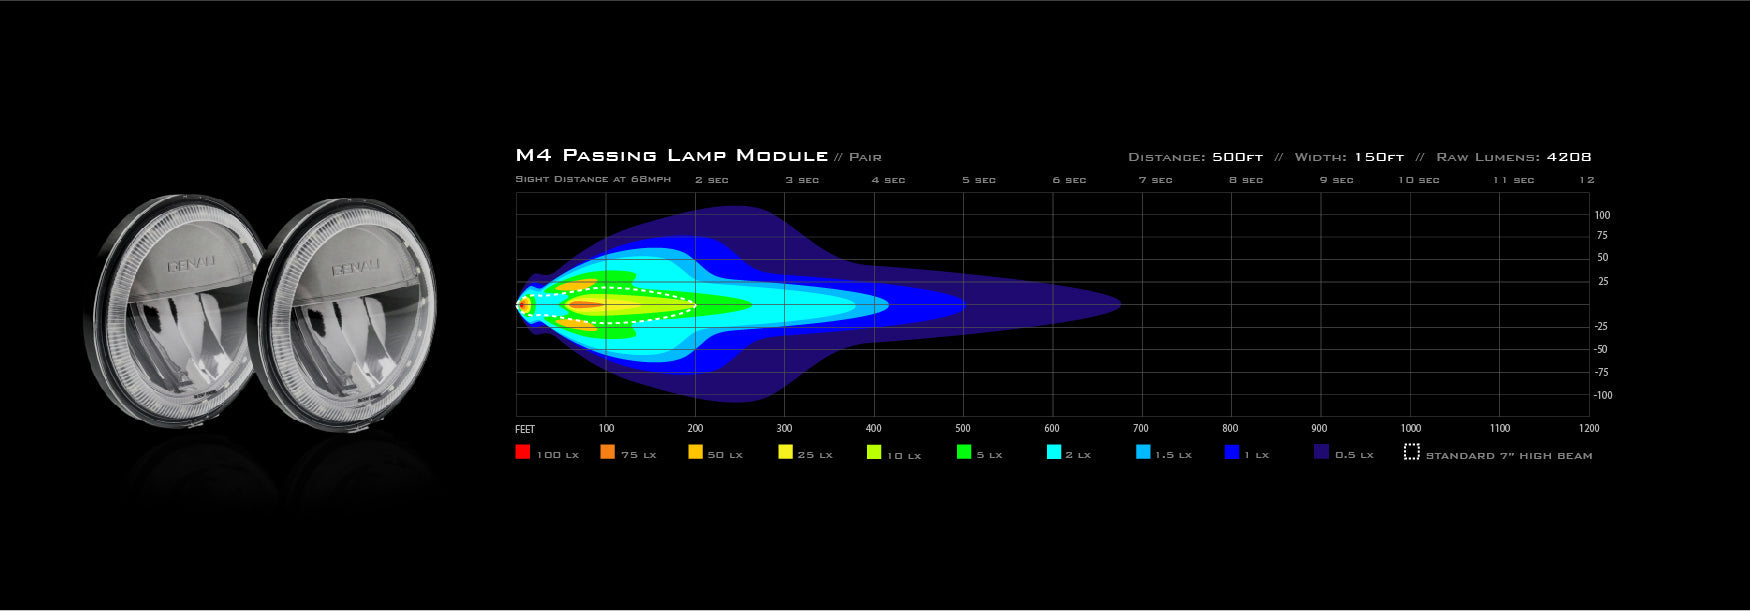
Task: Click the 6 sec sight distance marker
Action: (x=1069, y=180)
